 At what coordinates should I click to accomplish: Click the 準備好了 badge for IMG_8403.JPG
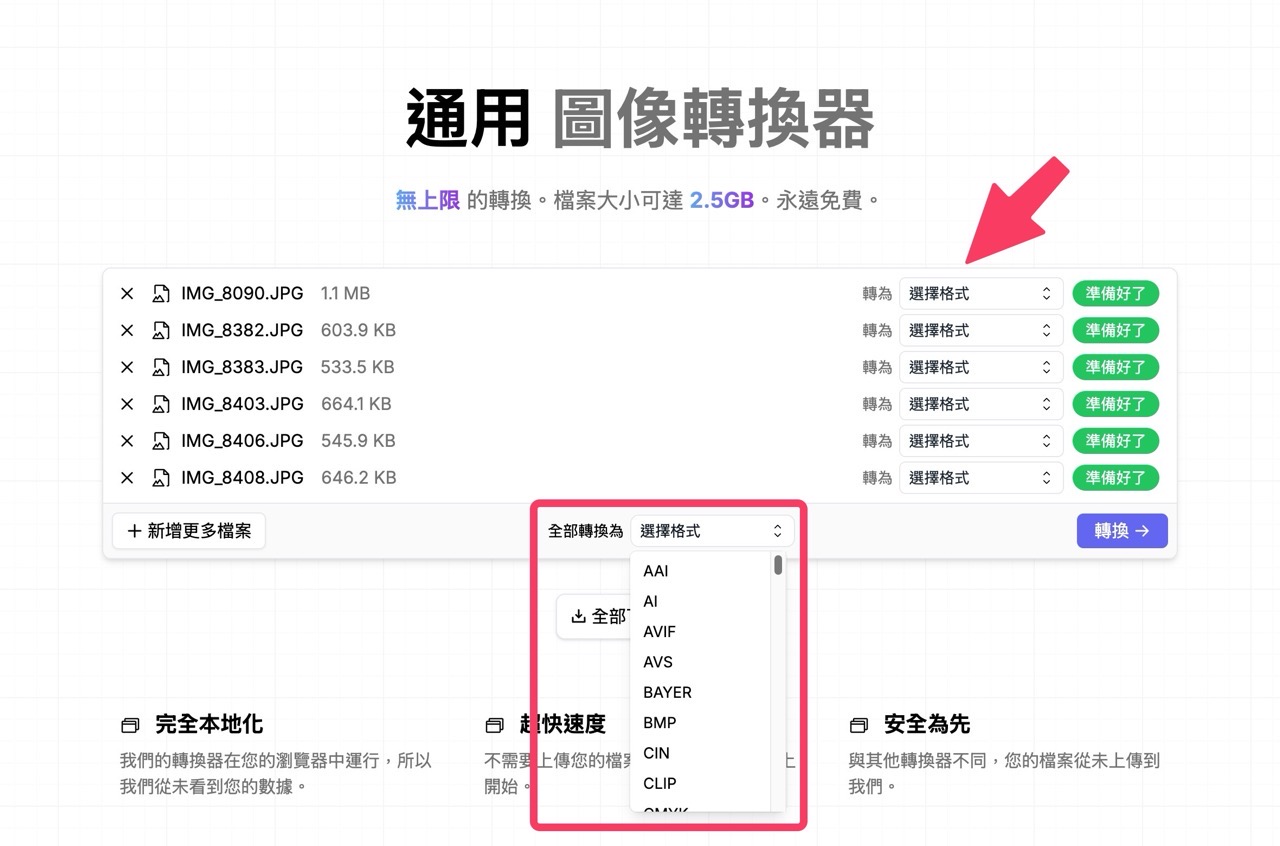[1115, 404]
